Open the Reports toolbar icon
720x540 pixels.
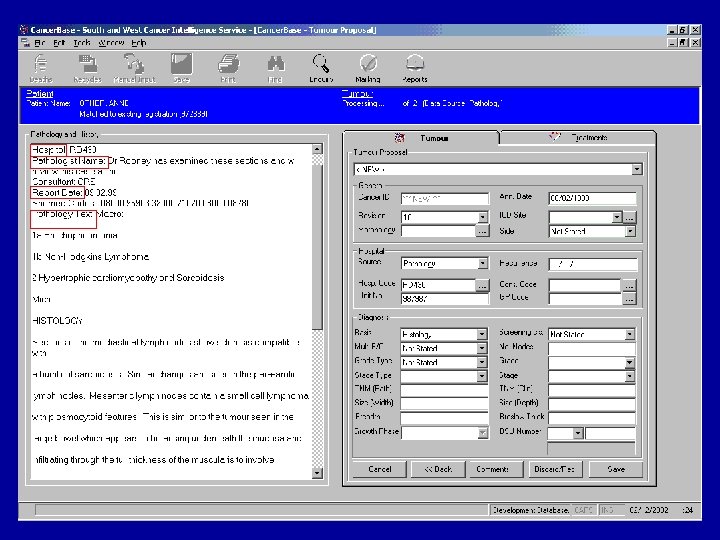tap(415, 63)
